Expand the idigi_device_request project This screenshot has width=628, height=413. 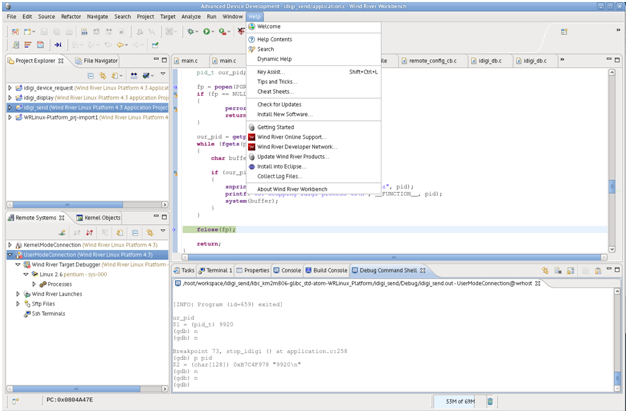(x=11, y=88)
